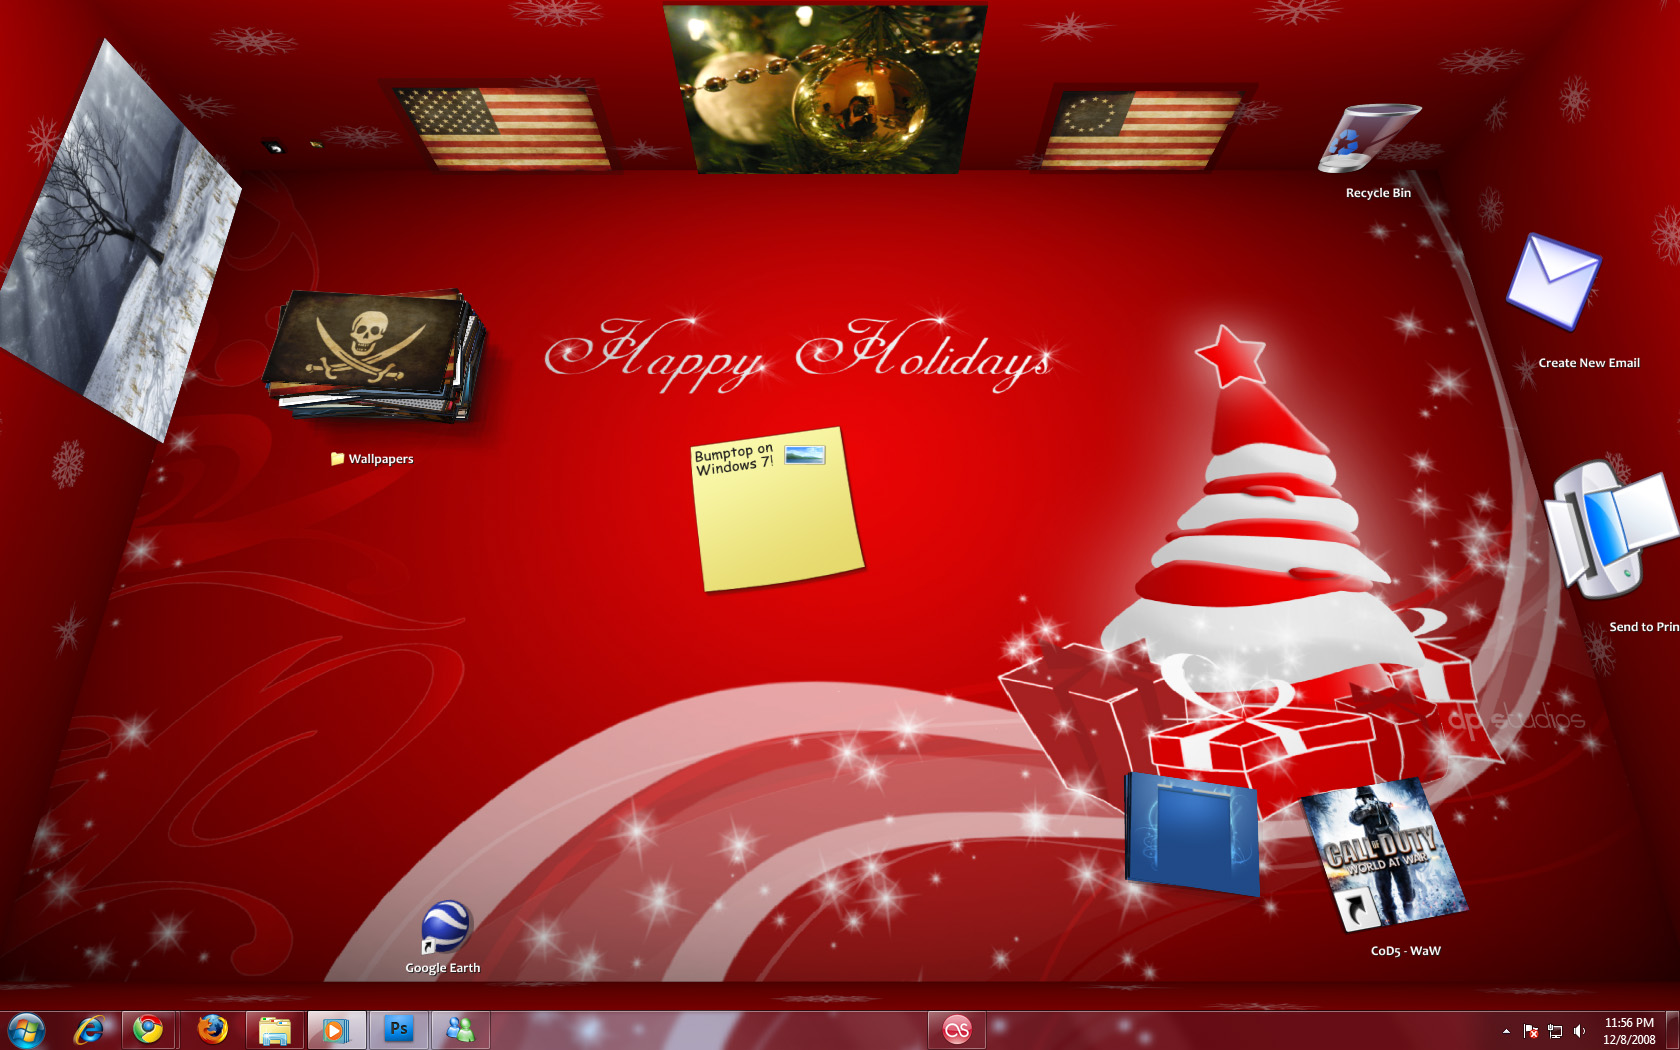Viewport: 1680px width, 1050px height.
Task: Launch Internet Explorer from the taskbar
Action: tap(89, 1029)
